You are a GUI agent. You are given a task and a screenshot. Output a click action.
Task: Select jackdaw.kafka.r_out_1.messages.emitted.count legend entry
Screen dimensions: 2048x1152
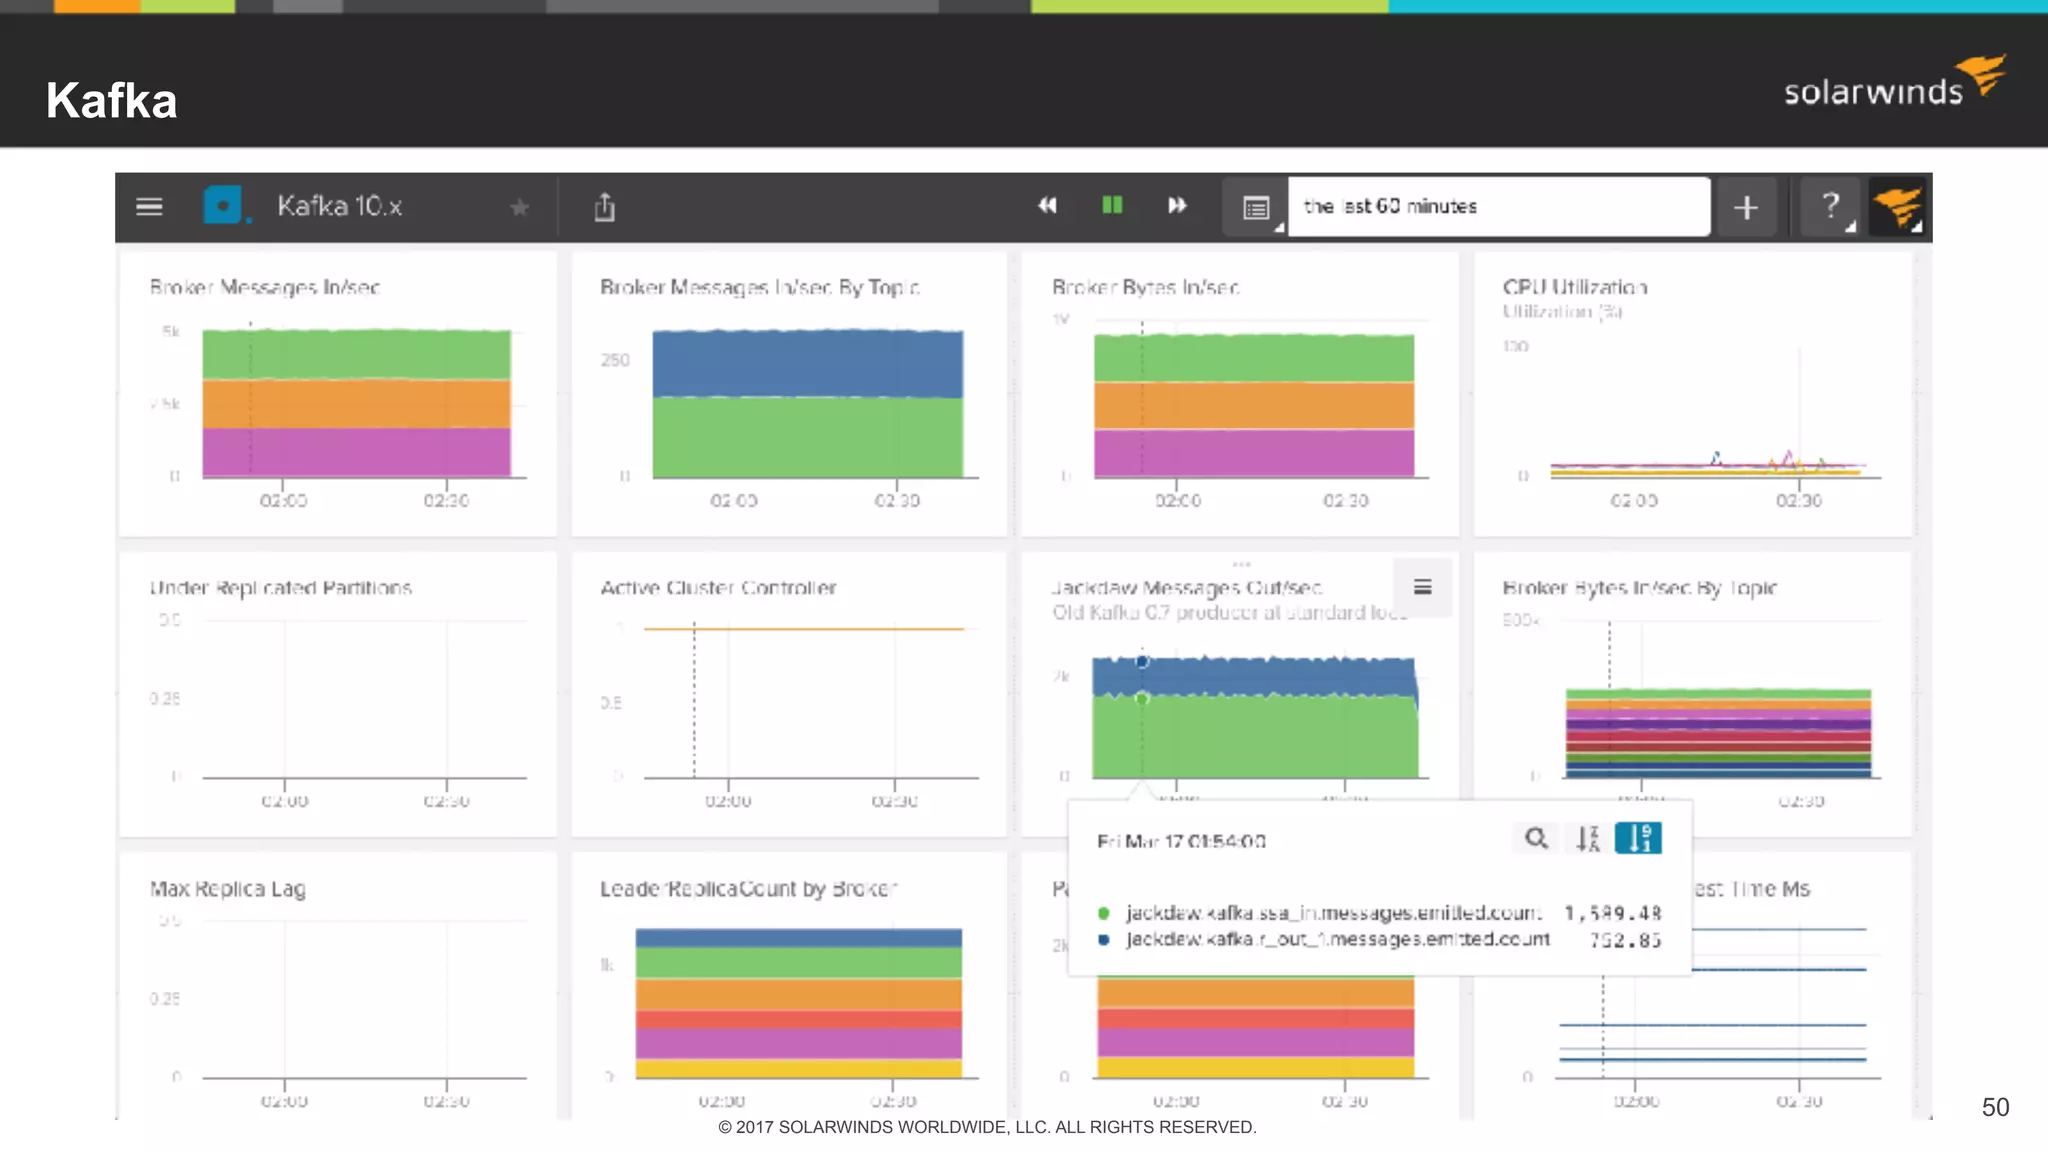click(x=1337, y=939)
